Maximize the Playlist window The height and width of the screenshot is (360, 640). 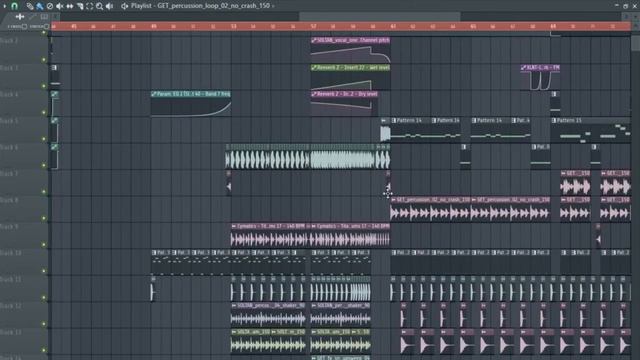click(626, 6)
